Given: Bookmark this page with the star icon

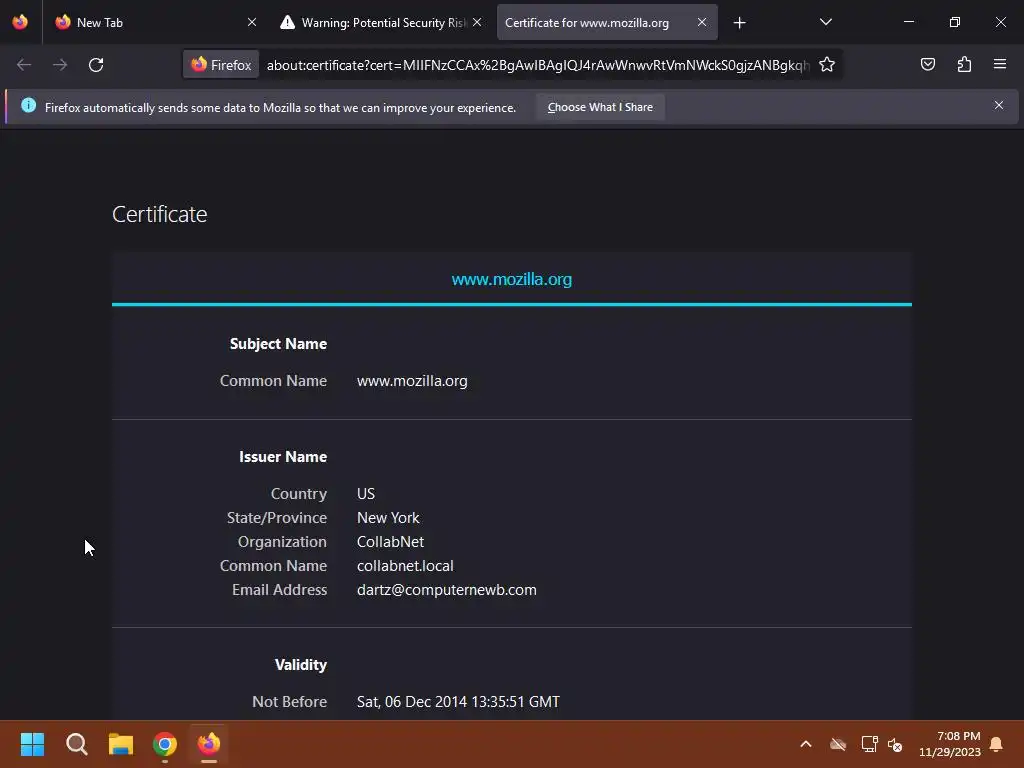Looking at the screenshot, I should (827, 65).
